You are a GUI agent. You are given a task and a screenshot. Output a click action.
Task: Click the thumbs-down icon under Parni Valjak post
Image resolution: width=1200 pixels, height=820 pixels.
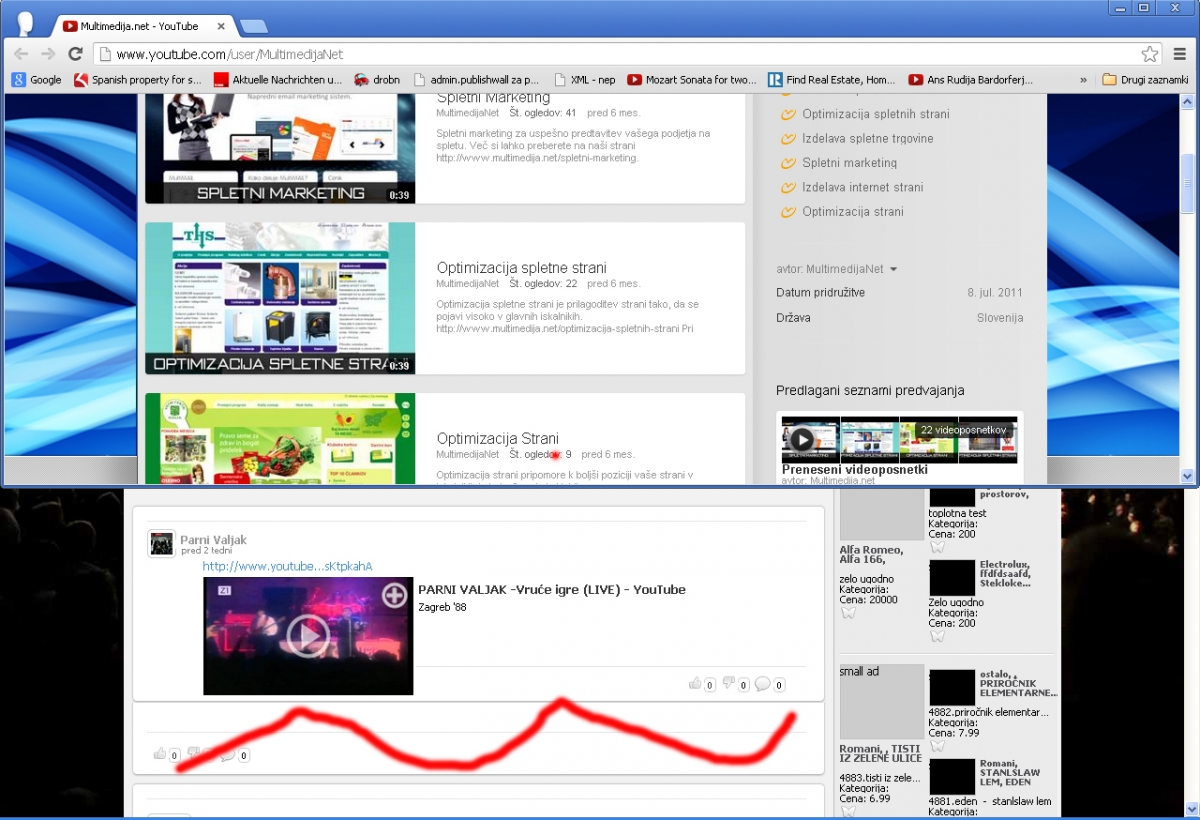tap(729, 684)
